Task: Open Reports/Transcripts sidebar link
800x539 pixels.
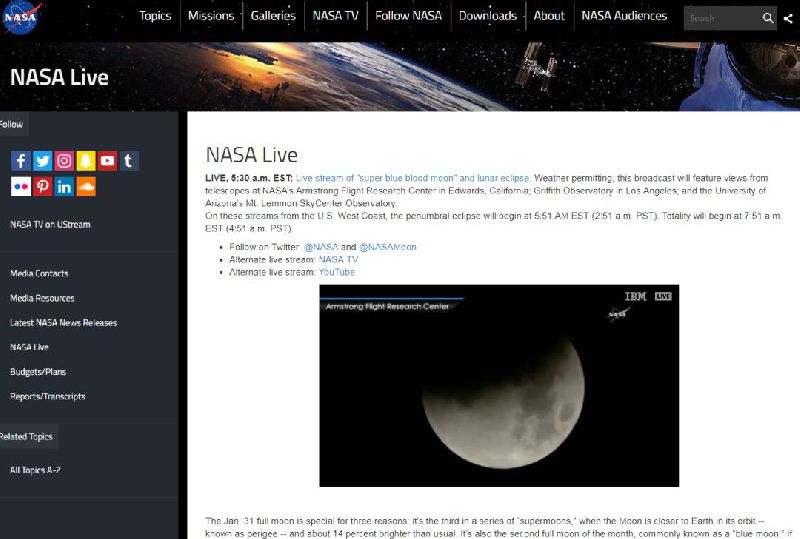Action: click(x=48, y=397)
